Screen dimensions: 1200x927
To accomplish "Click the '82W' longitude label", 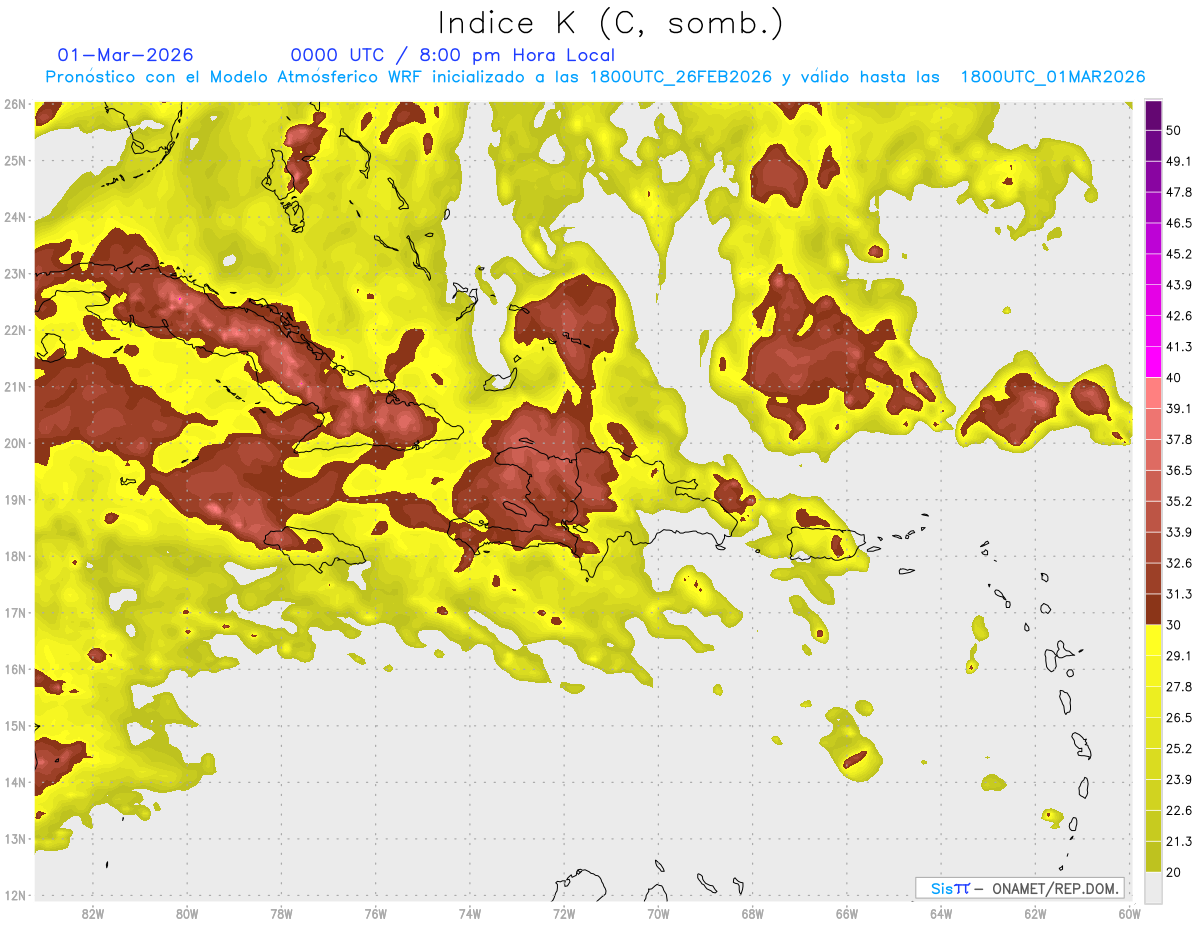I will point(92,914).
